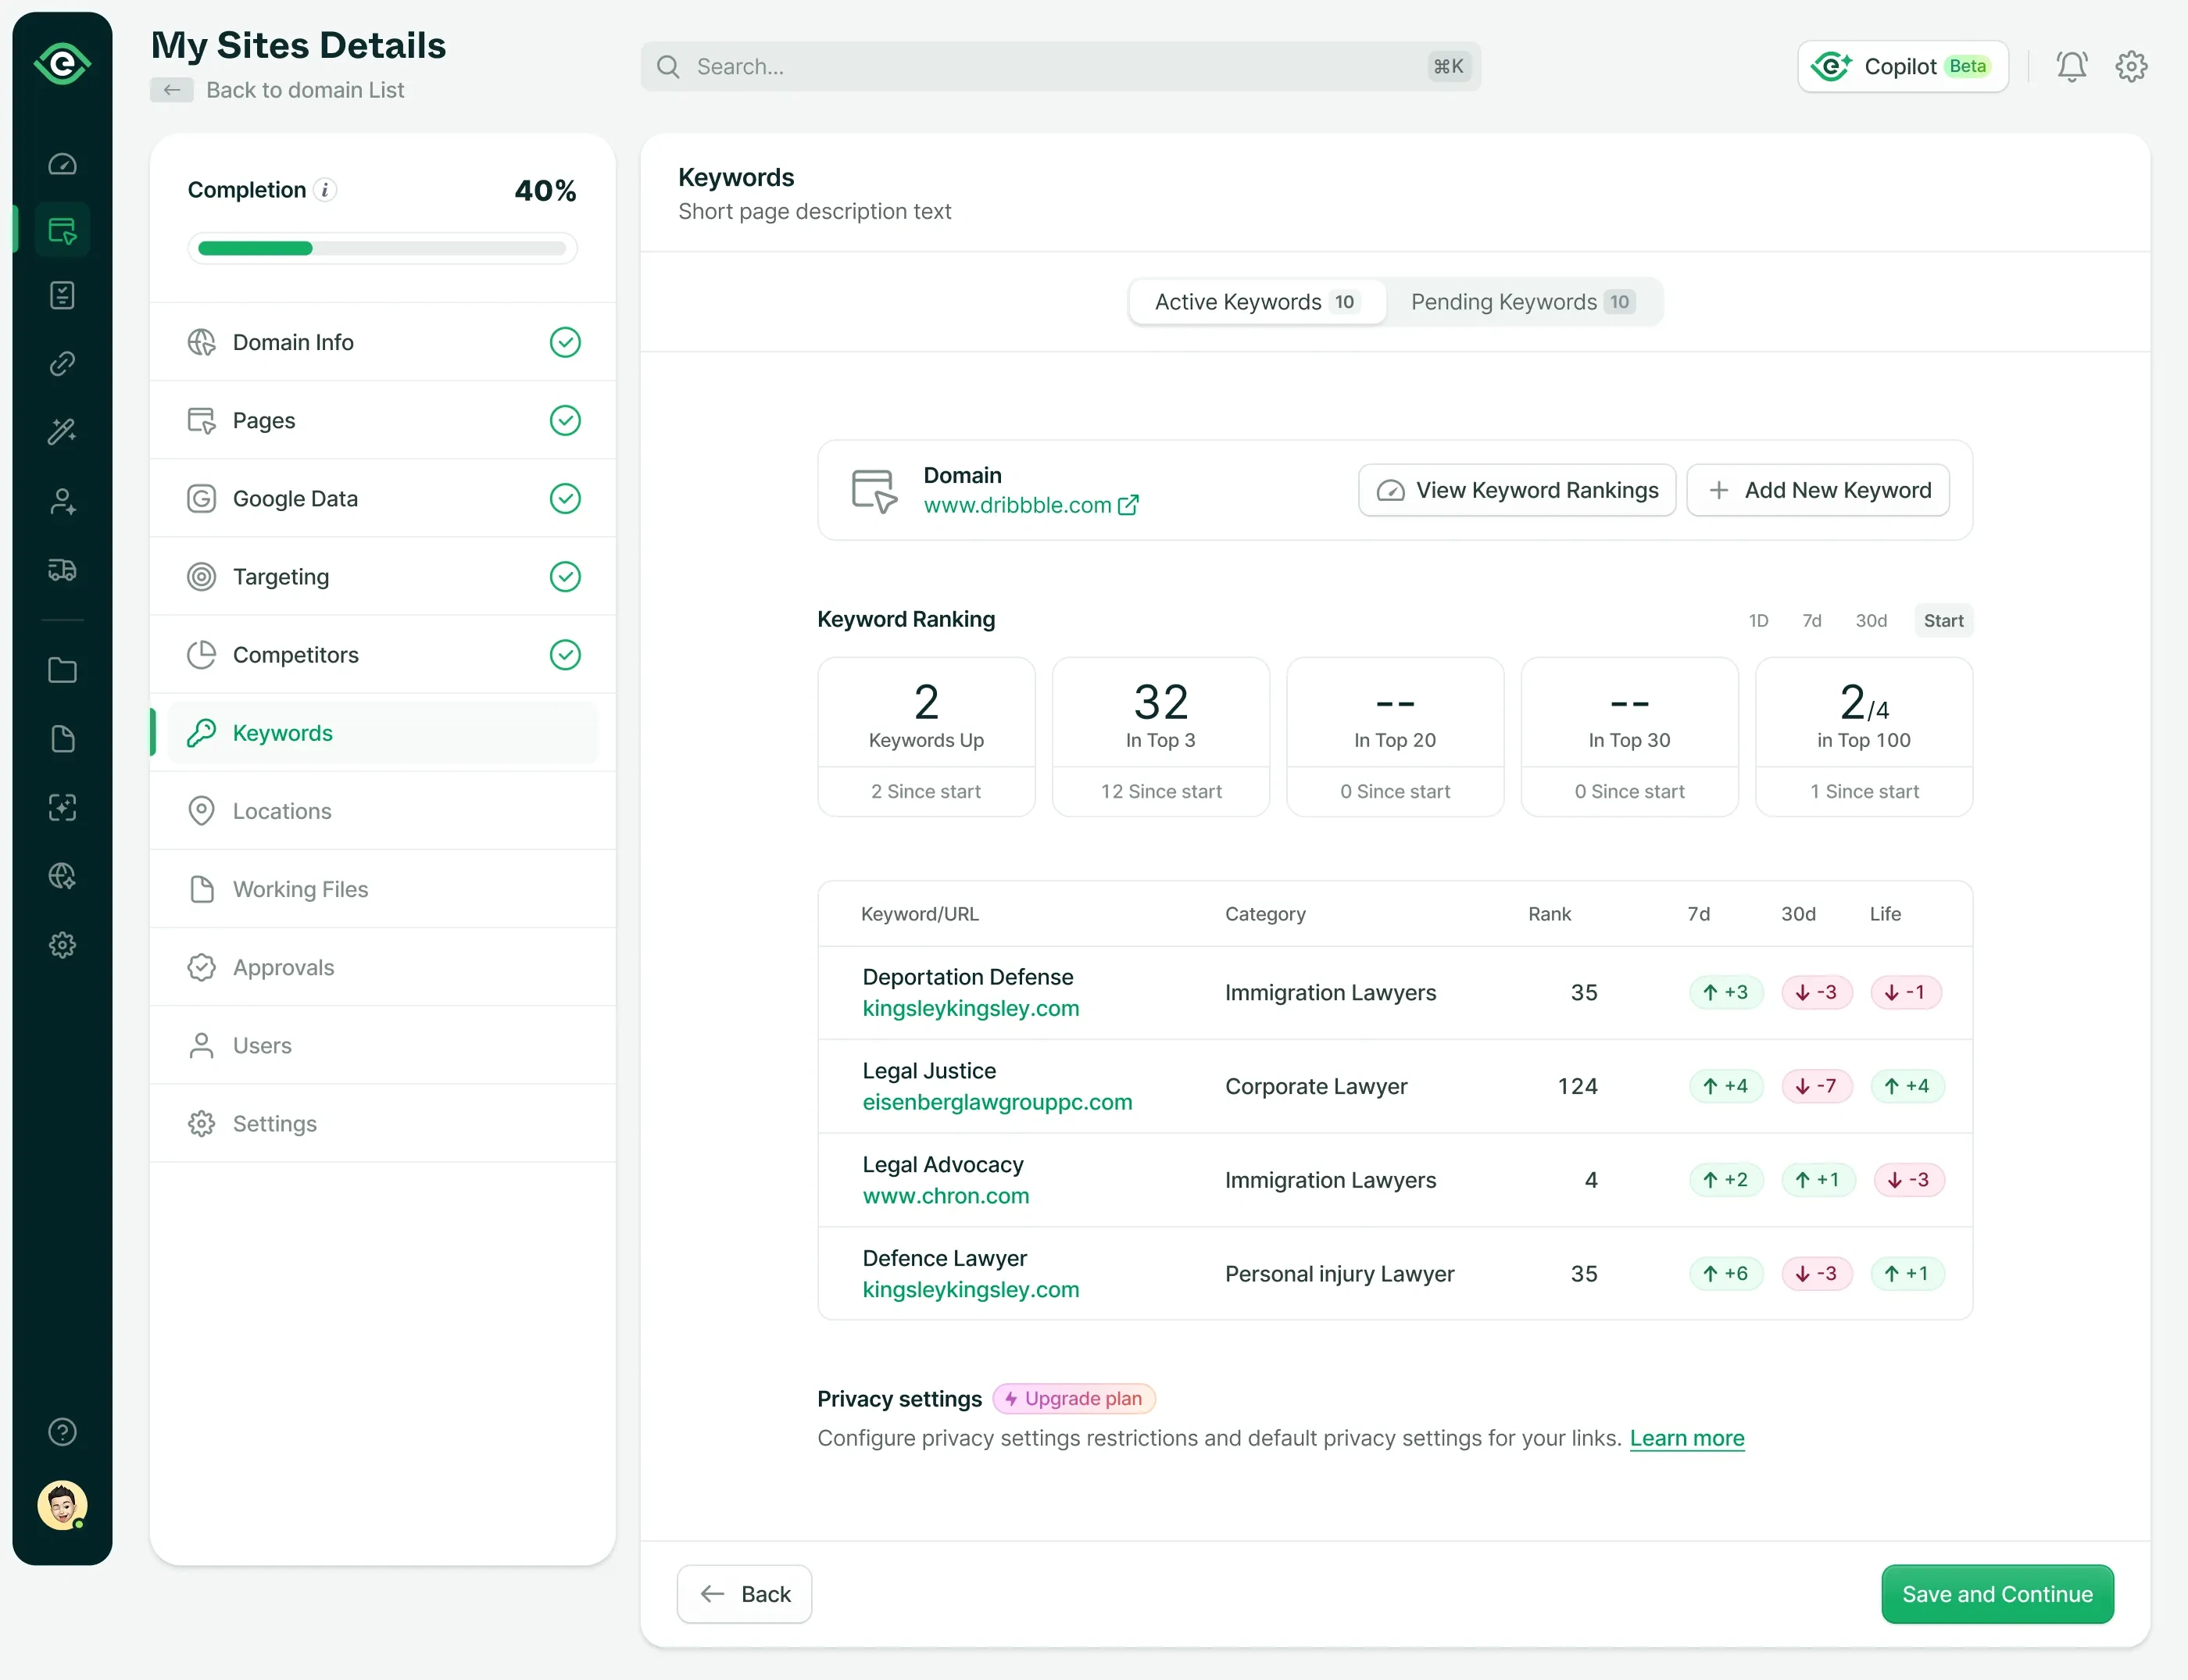Open the help question mark icon

pos(62,1432)
